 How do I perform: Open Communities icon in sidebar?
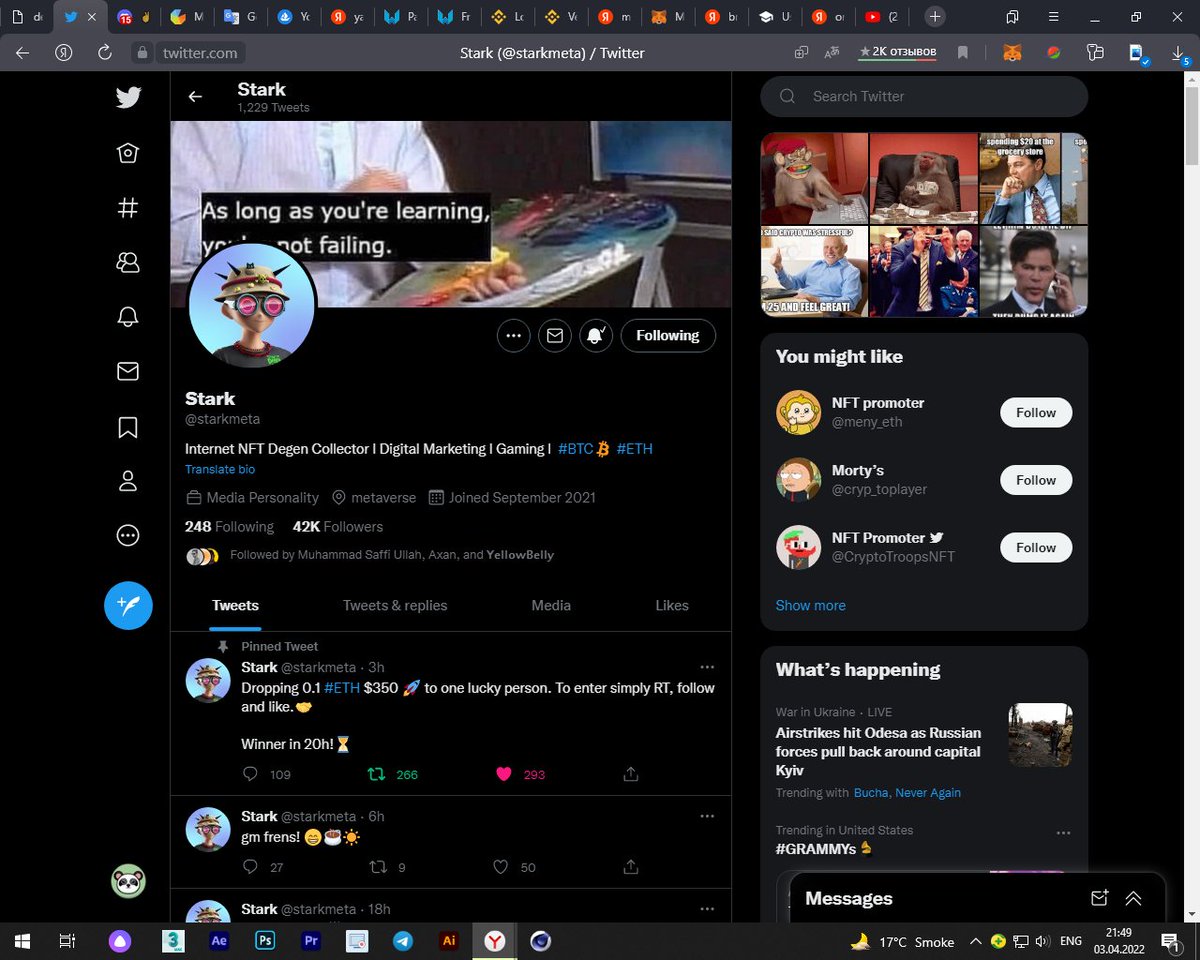128,262
